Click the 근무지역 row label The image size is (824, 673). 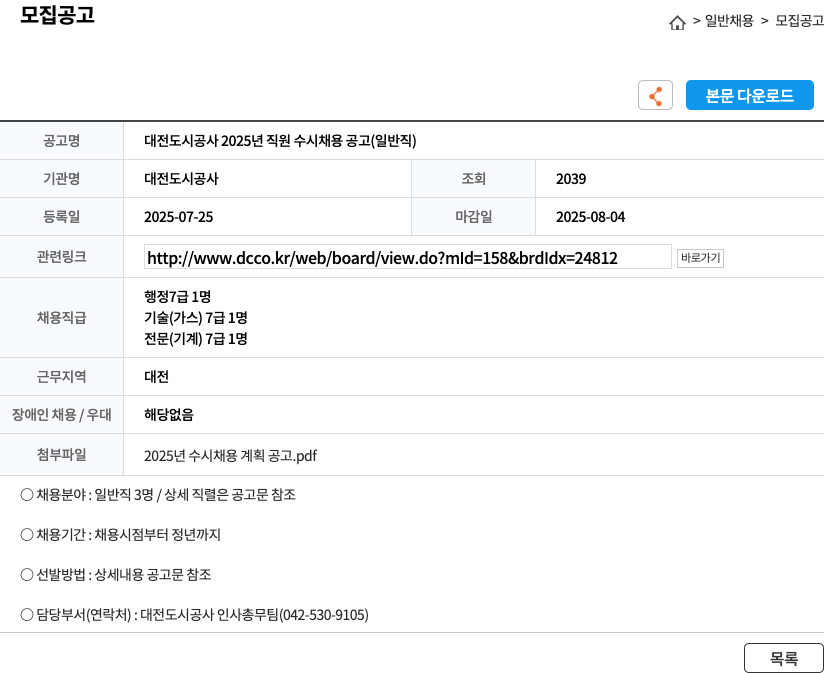point(61,377)
